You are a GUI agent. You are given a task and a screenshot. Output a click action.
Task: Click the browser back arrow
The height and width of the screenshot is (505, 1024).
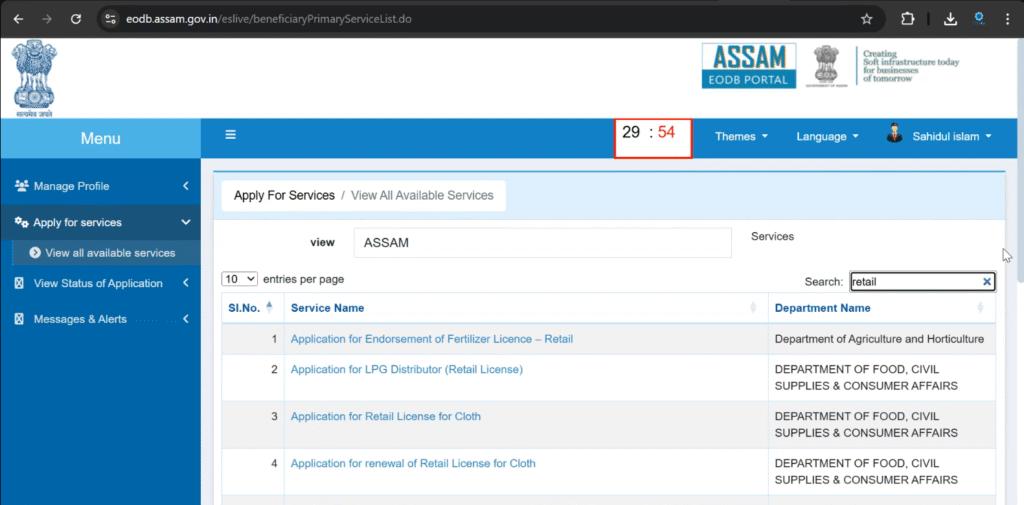coord(18,19)
